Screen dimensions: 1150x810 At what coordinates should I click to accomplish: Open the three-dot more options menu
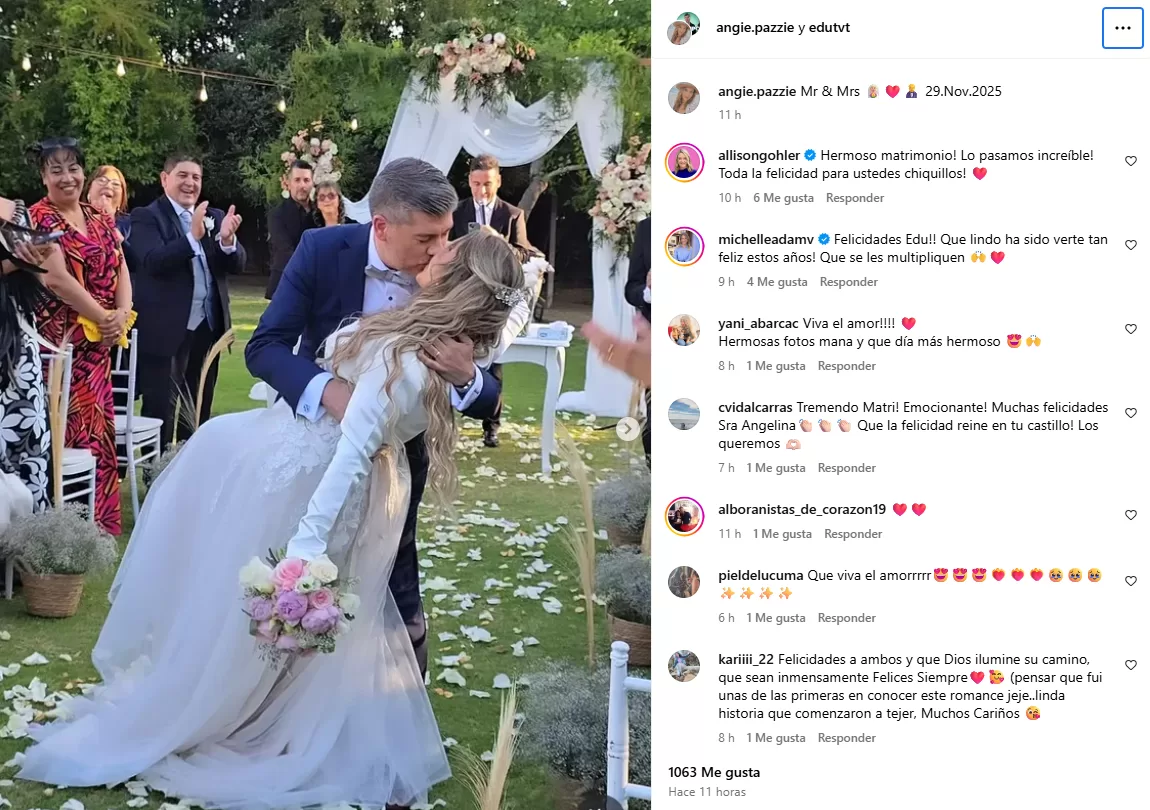[1122, 28]
